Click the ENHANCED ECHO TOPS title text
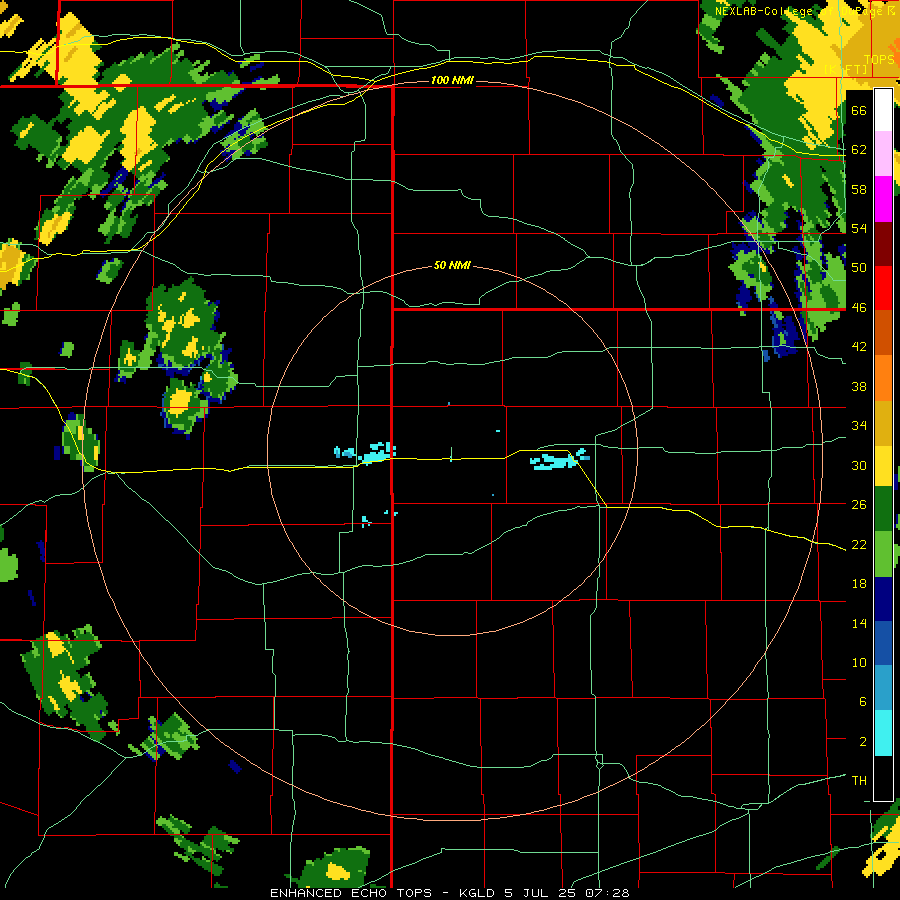The image size is (900, 900). point(354,893)
